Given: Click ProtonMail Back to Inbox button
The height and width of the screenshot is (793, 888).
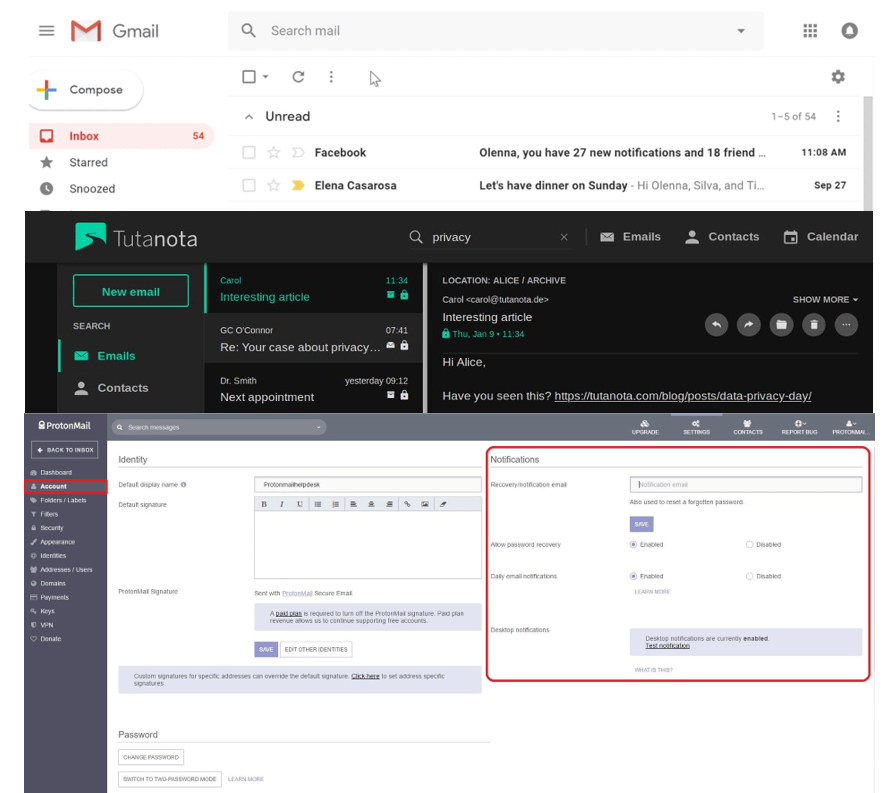Looking at the screenshot, I should coord(65,450).
